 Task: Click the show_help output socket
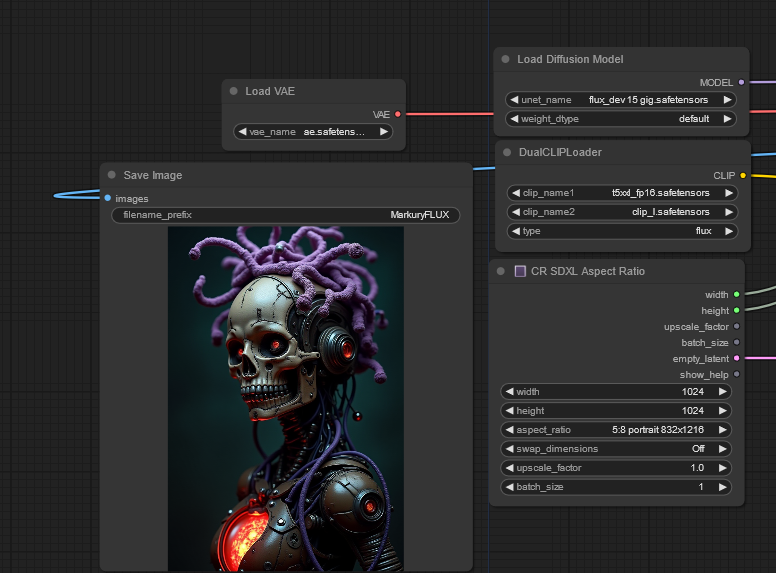pos(737,375)
